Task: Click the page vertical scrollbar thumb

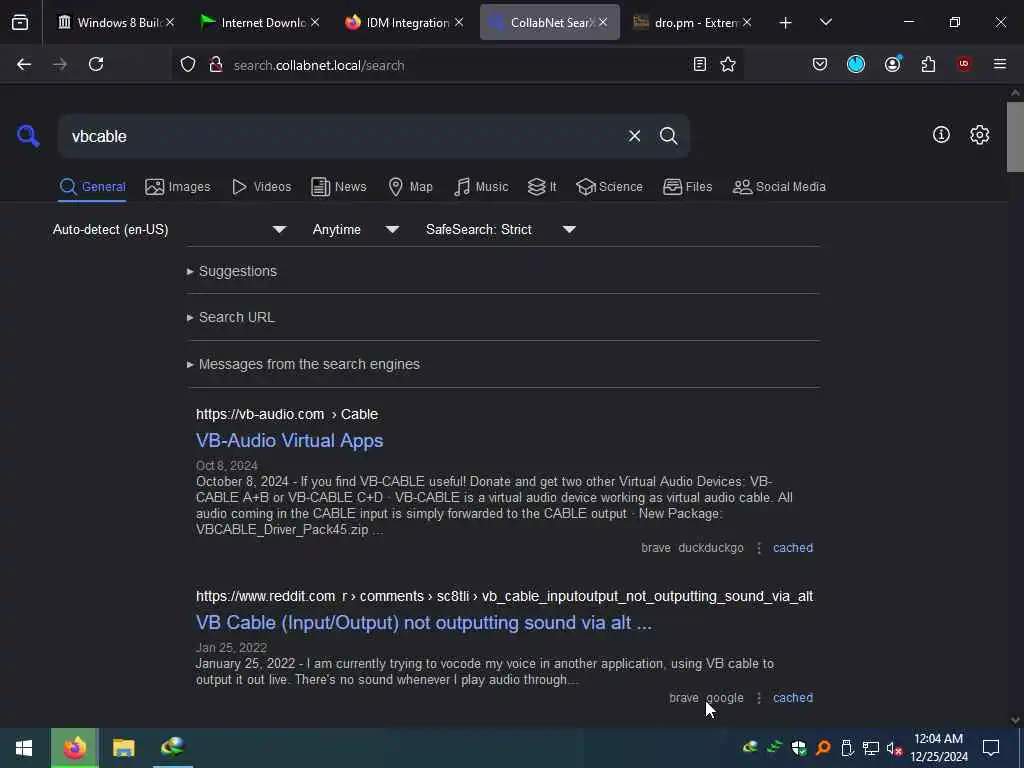Action: click(x=1014, y=136)
